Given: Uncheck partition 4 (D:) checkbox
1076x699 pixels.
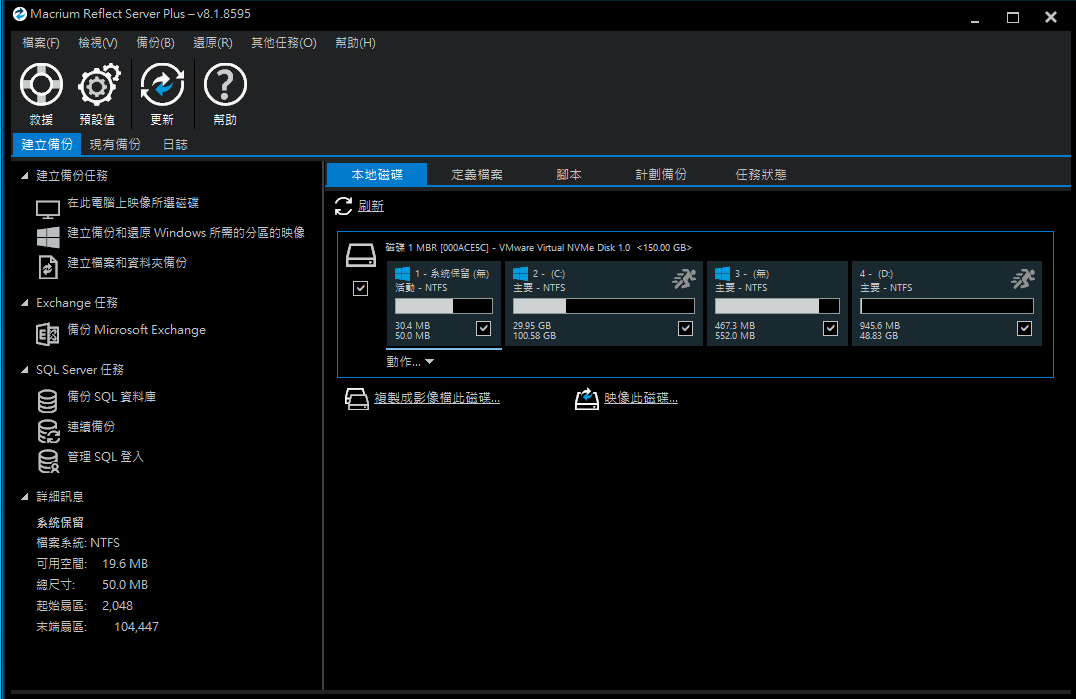Looking at the screenshot, I should click(x=1024, y=329).
